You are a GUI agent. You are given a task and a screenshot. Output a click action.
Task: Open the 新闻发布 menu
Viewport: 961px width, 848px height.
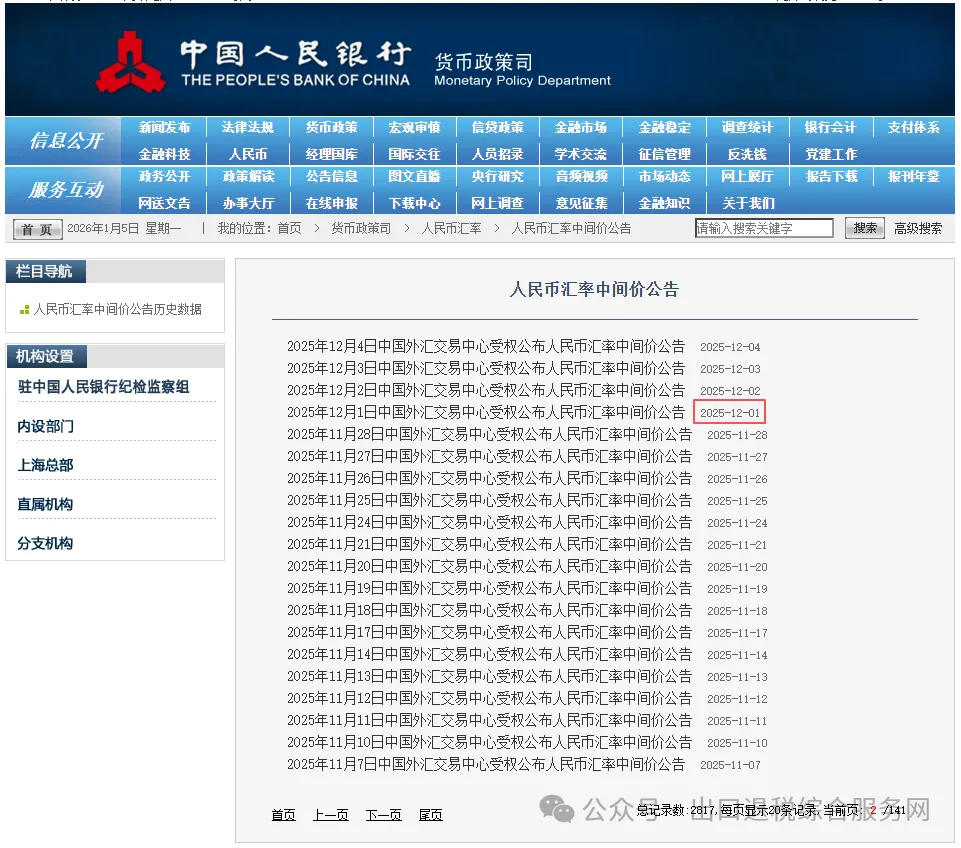(164, 128)
